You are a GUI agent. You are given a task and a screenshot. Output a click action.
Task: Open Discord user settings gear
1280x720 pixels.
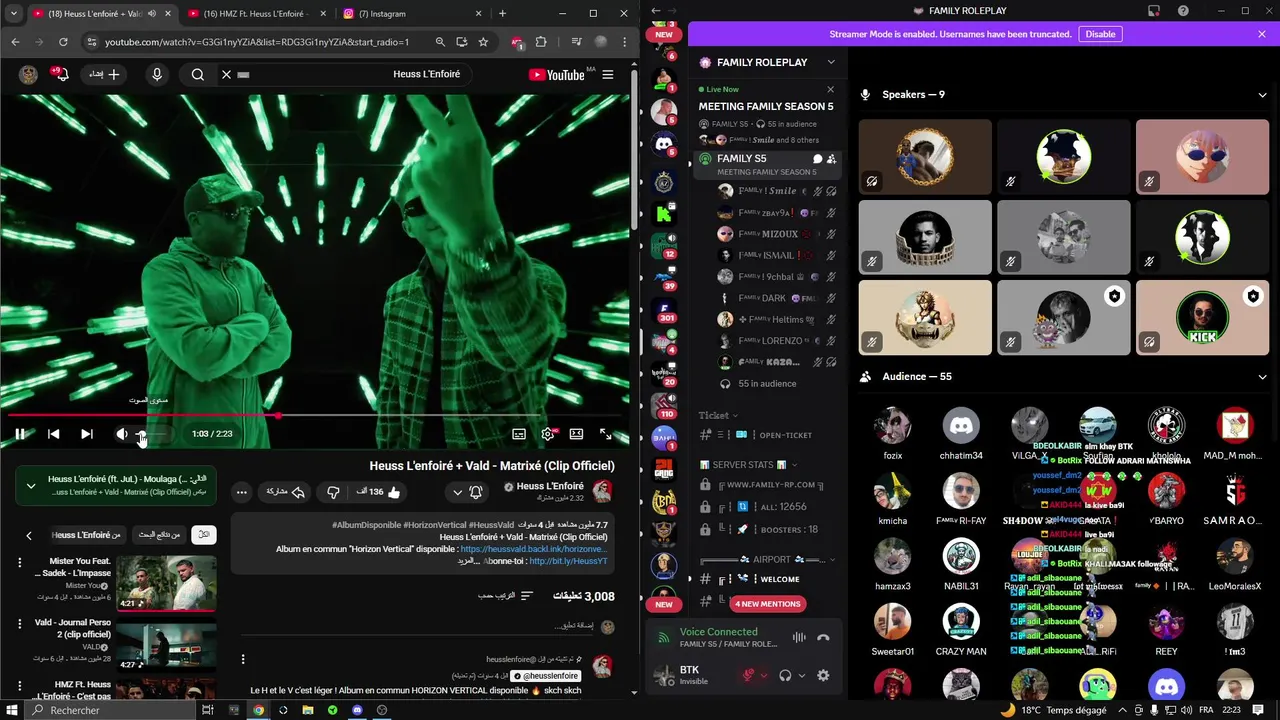tap(823, 676)
